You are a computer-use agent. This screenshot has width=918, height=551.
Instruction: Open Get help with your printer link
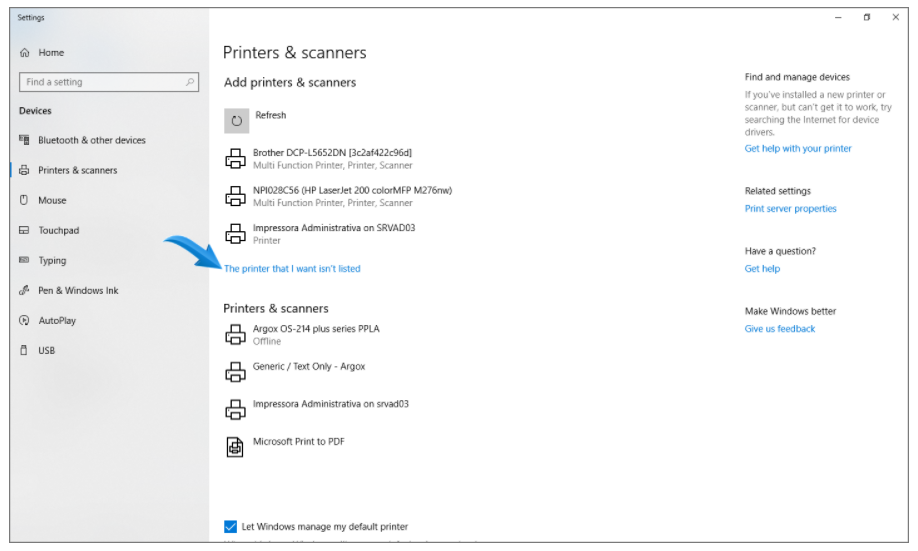coord(798,149)
